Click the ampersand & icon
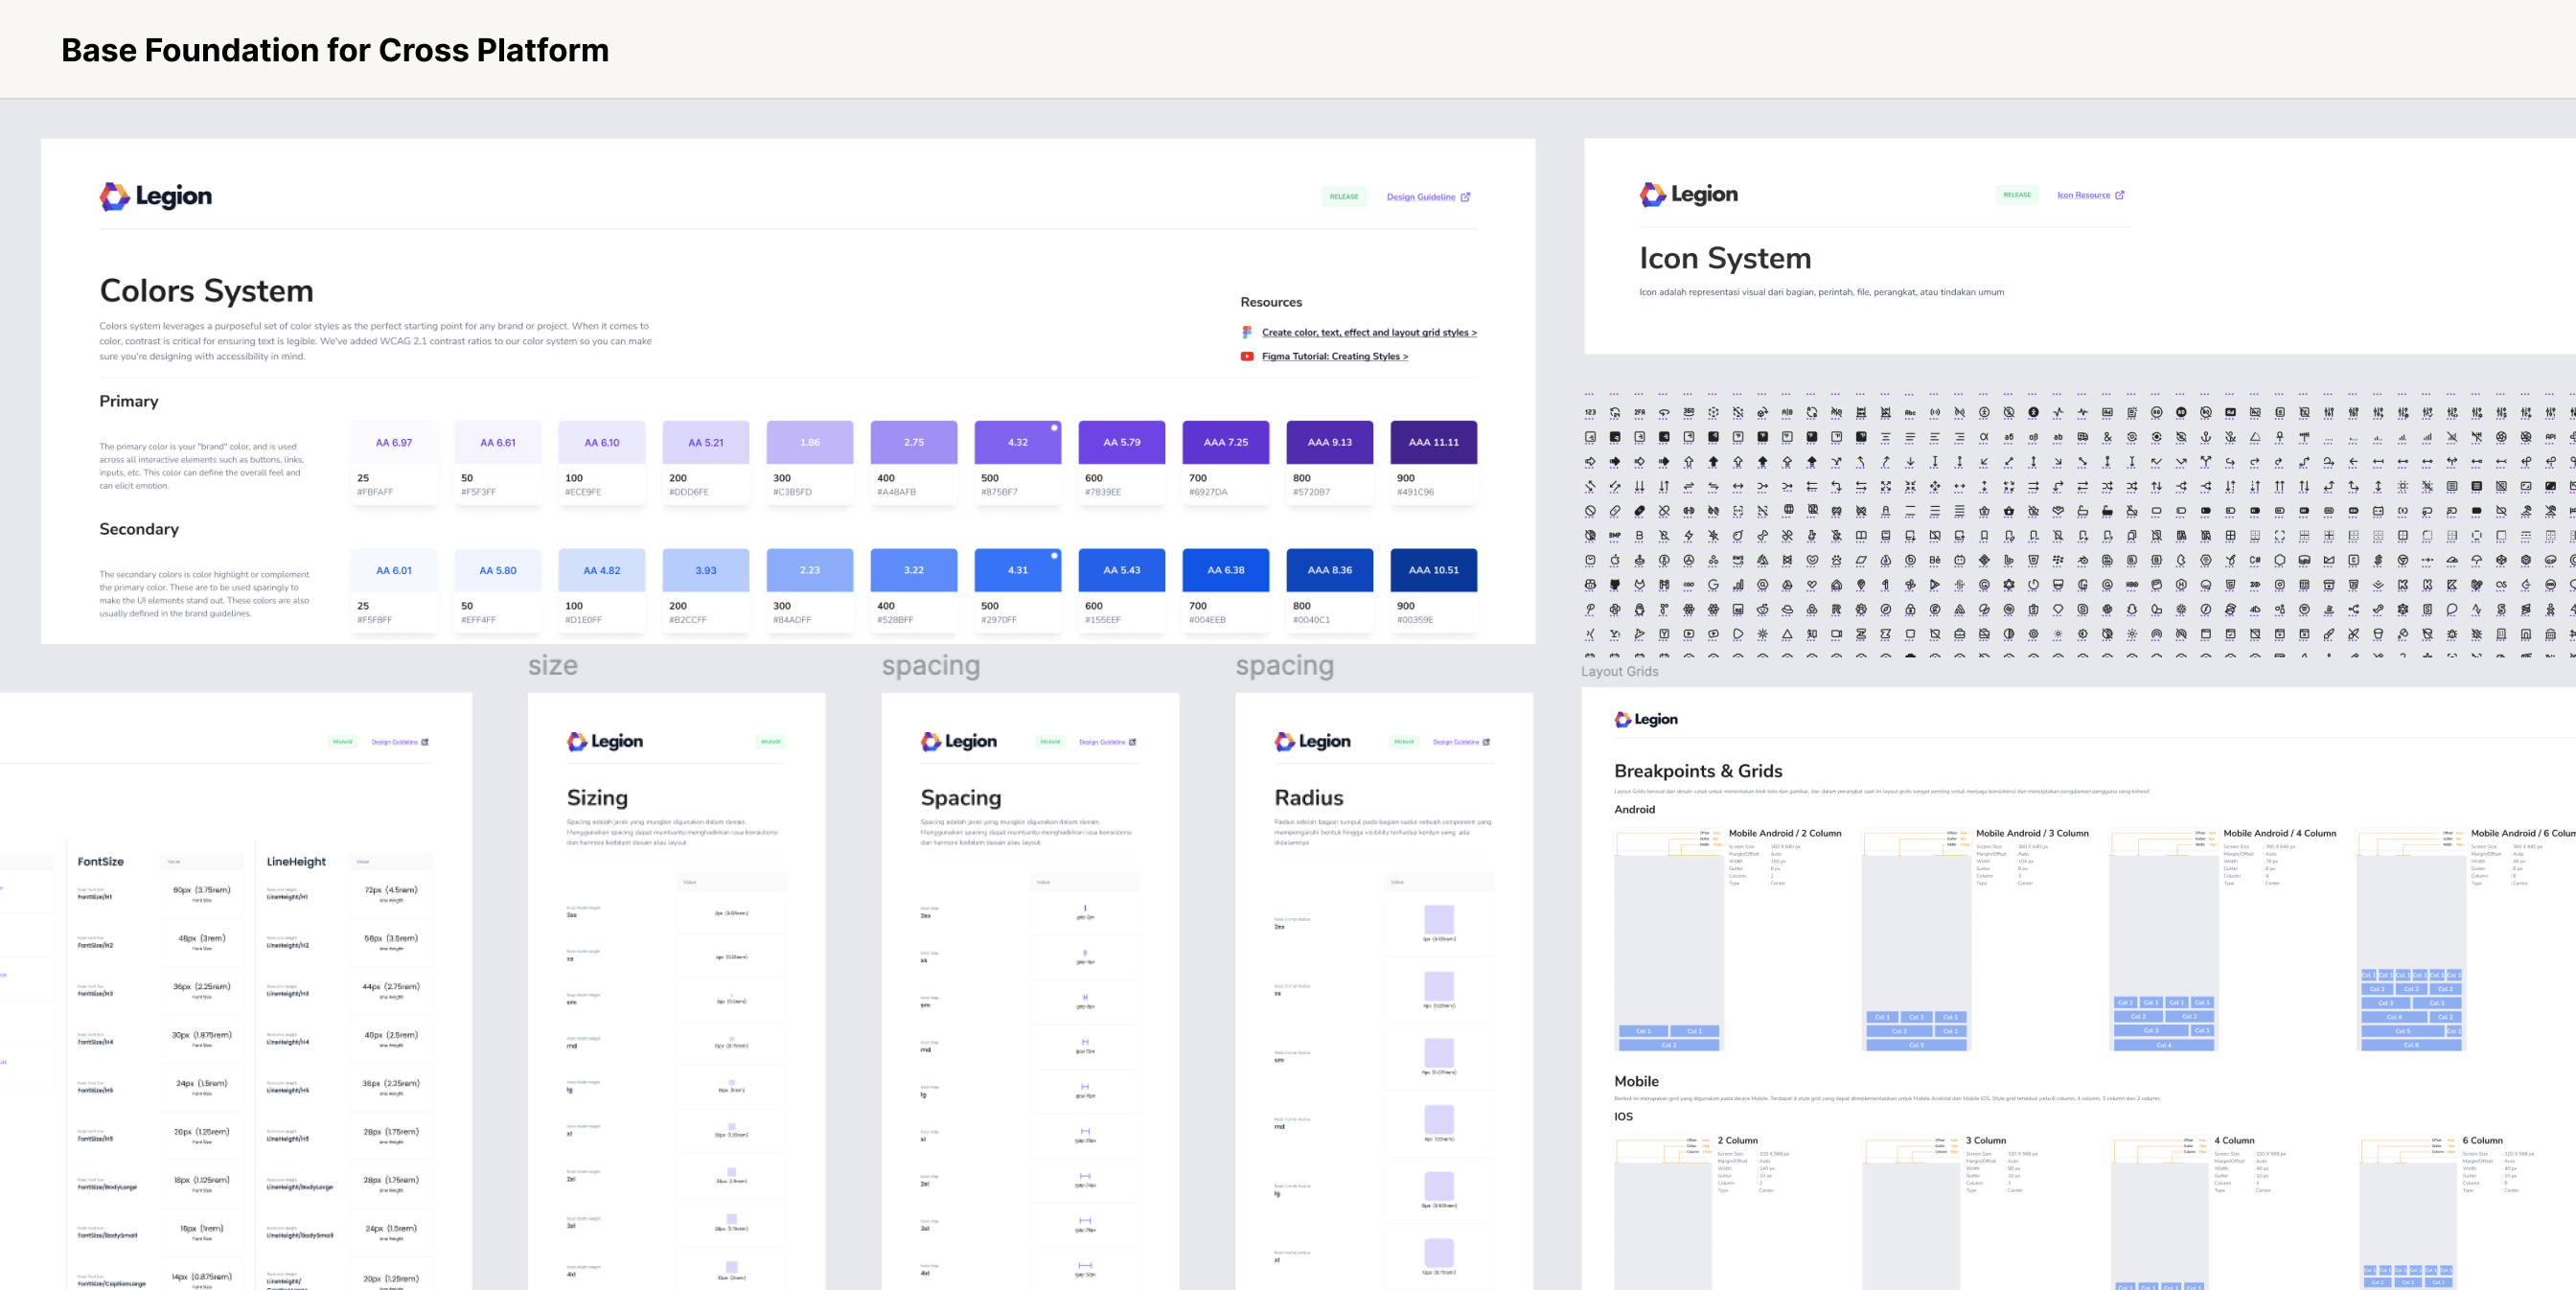Viewport: 2576px width, 1290px height. click(x=2108, y=437)
